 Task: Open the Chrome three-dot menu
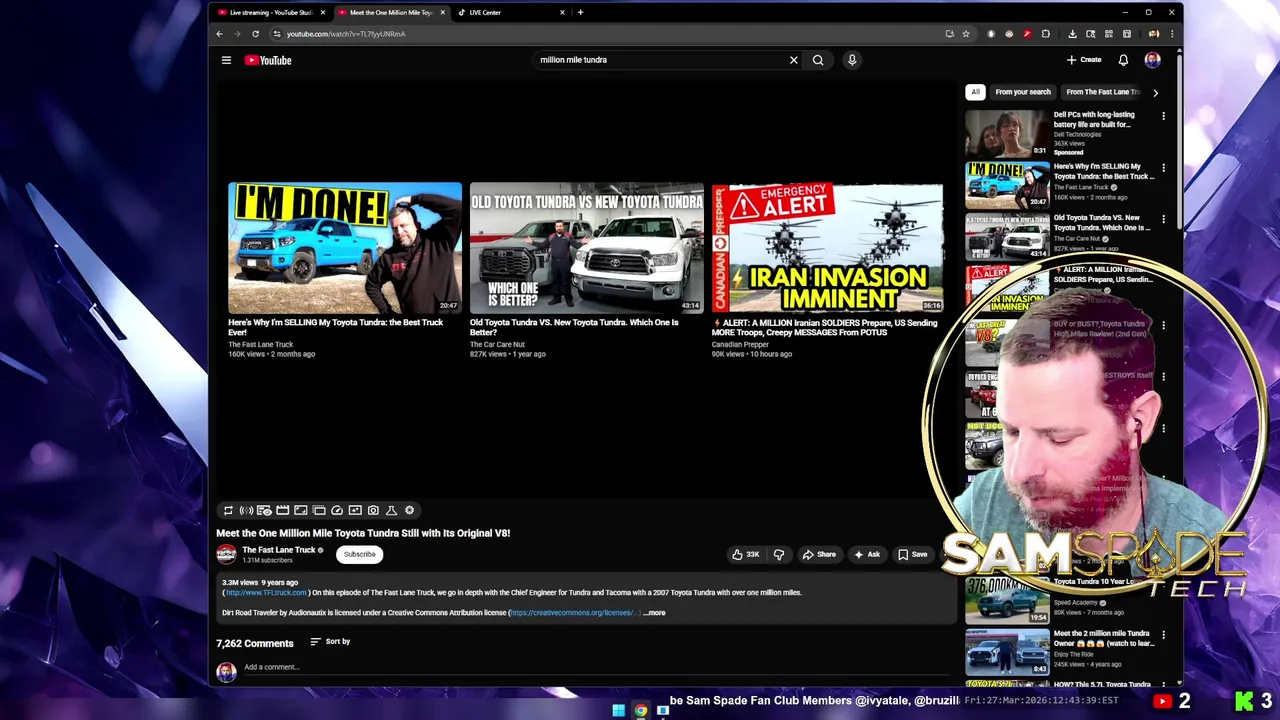(x=1171, y=34)
